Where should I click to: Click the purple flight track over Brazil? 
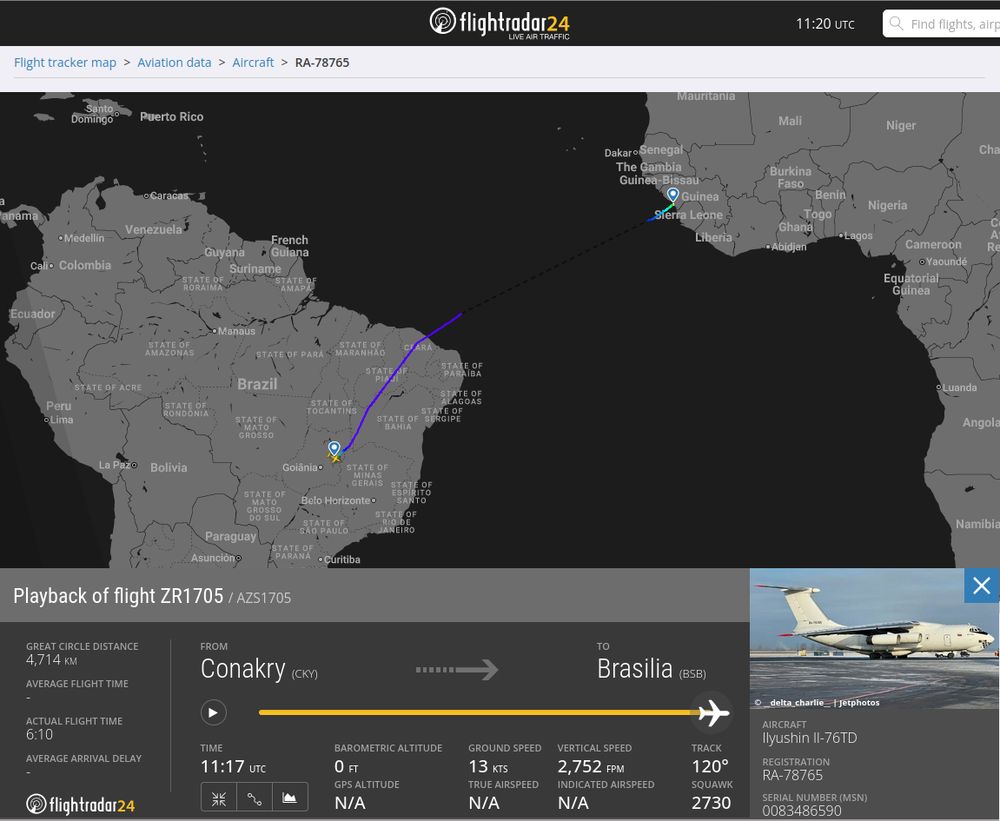383,387
